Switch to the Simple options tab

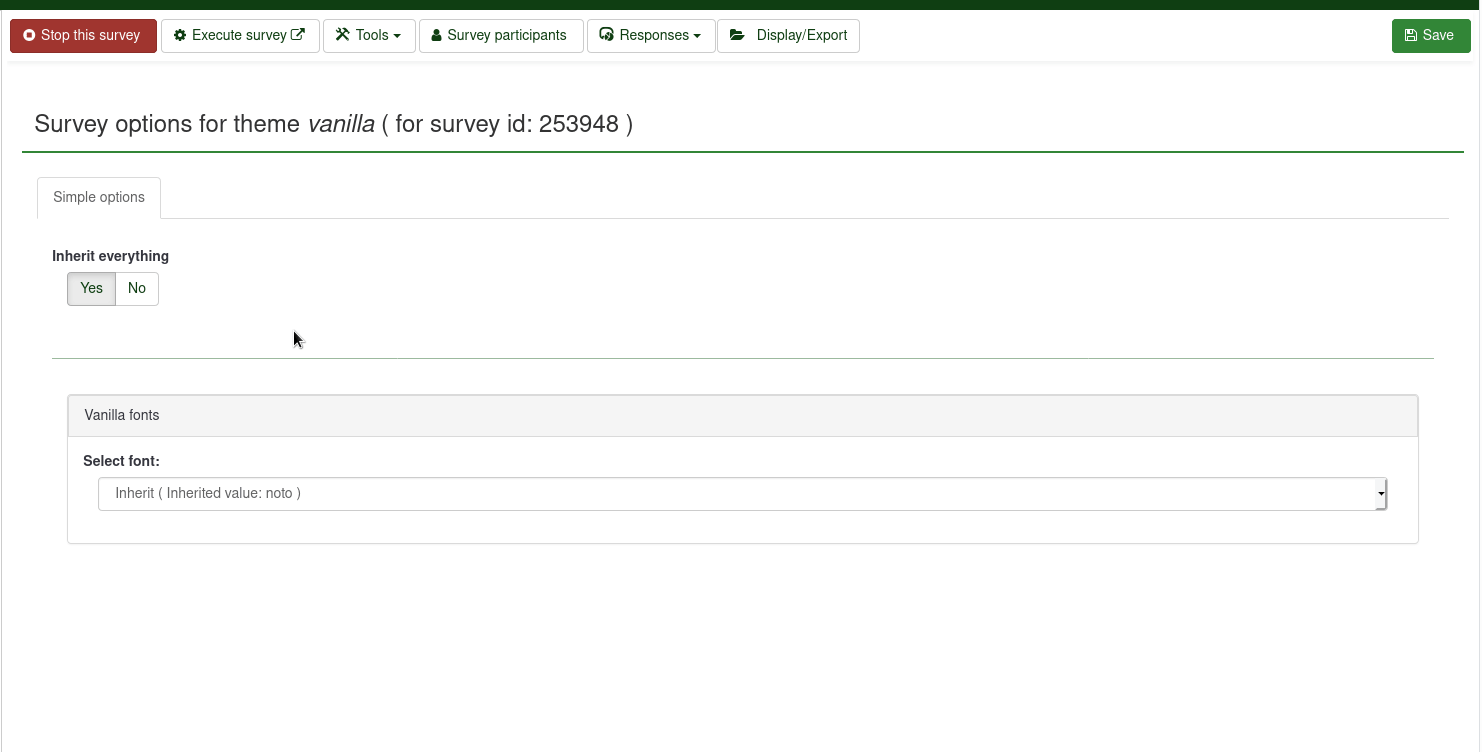[99, 198]
